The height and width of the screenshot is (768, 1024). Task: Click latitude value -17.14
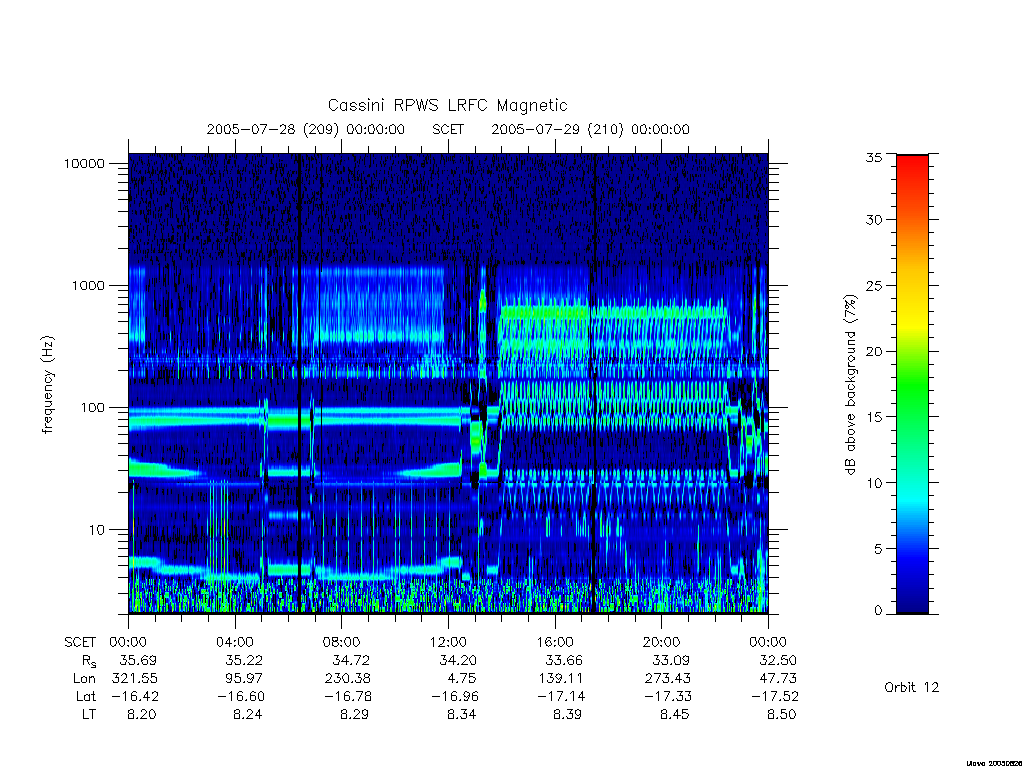click(561, 697)
